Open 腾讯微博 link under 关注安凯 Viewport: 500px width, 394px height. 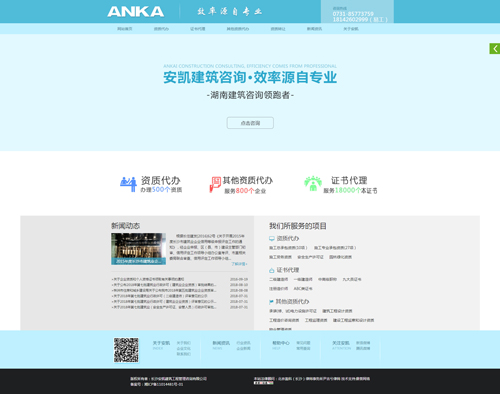(x=363, y=349)
